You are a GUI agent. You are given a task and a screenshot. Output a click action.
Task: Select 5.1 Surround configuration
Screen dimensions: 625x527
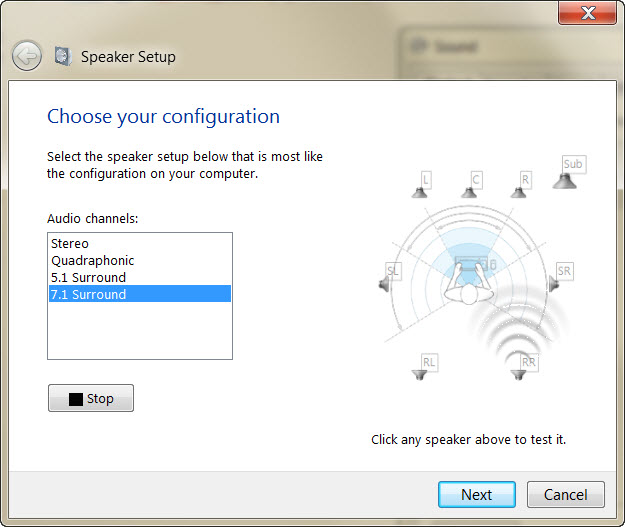(89, 277)
